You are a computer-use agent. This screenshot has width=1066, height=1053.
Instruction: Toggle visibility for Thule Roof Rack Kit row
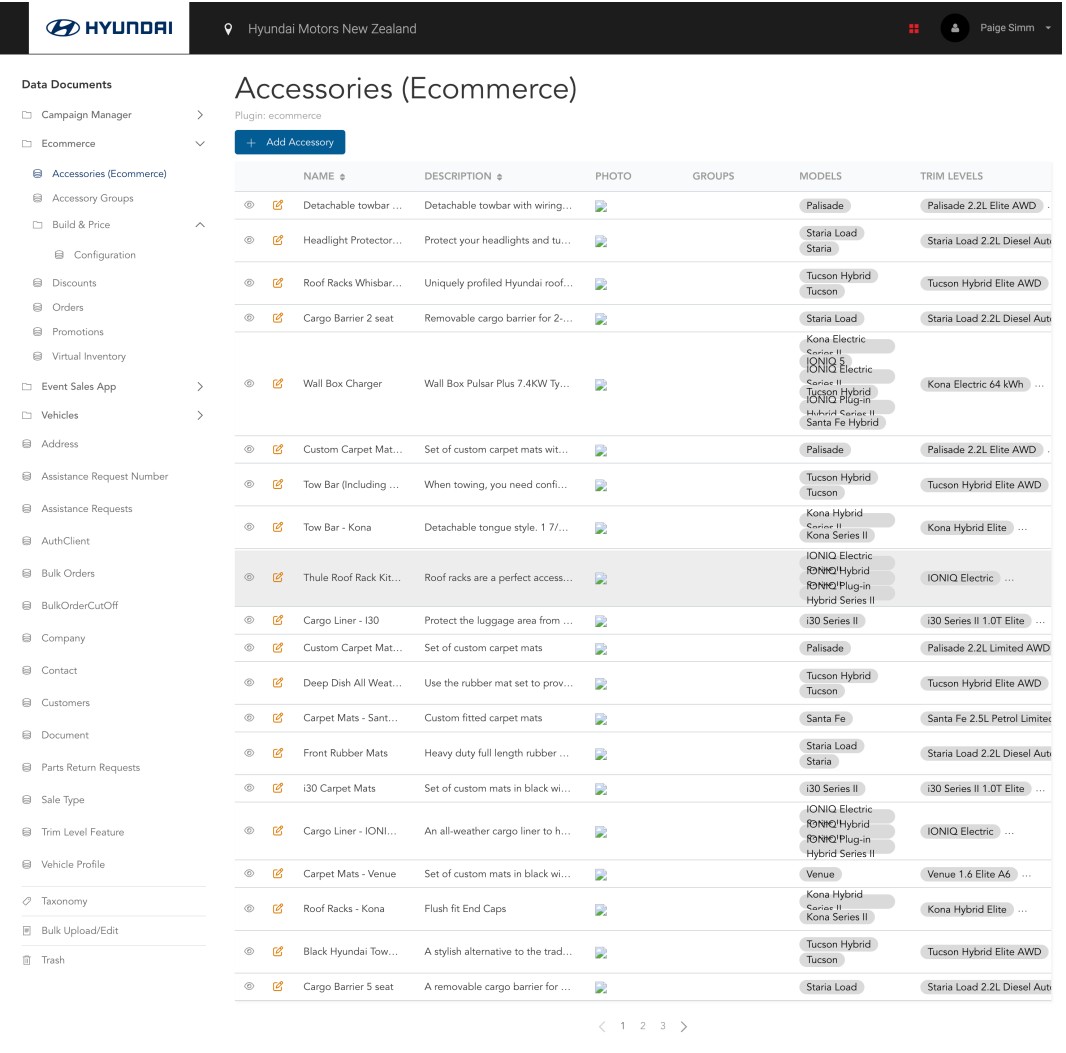click(249, 576)
